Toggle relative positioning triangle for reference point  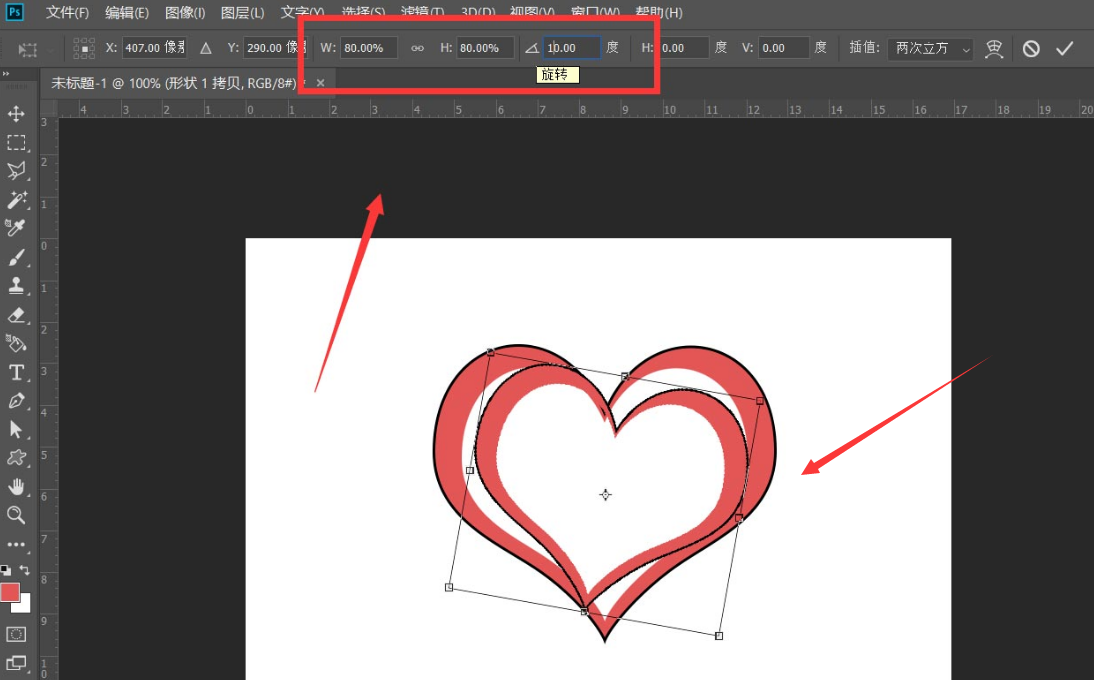pyautogui.click(x=205, y=48)
